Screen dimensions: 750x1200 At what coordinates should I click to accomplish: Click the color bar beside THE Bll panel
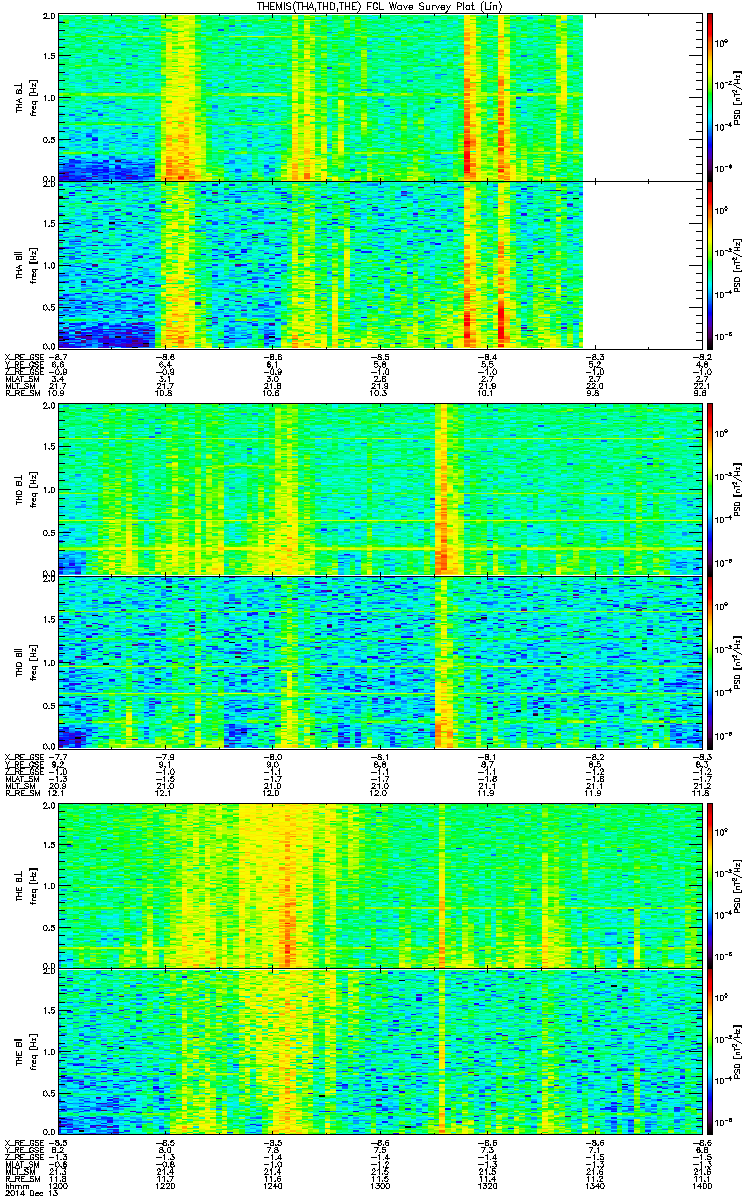(x=709, y=1051)
